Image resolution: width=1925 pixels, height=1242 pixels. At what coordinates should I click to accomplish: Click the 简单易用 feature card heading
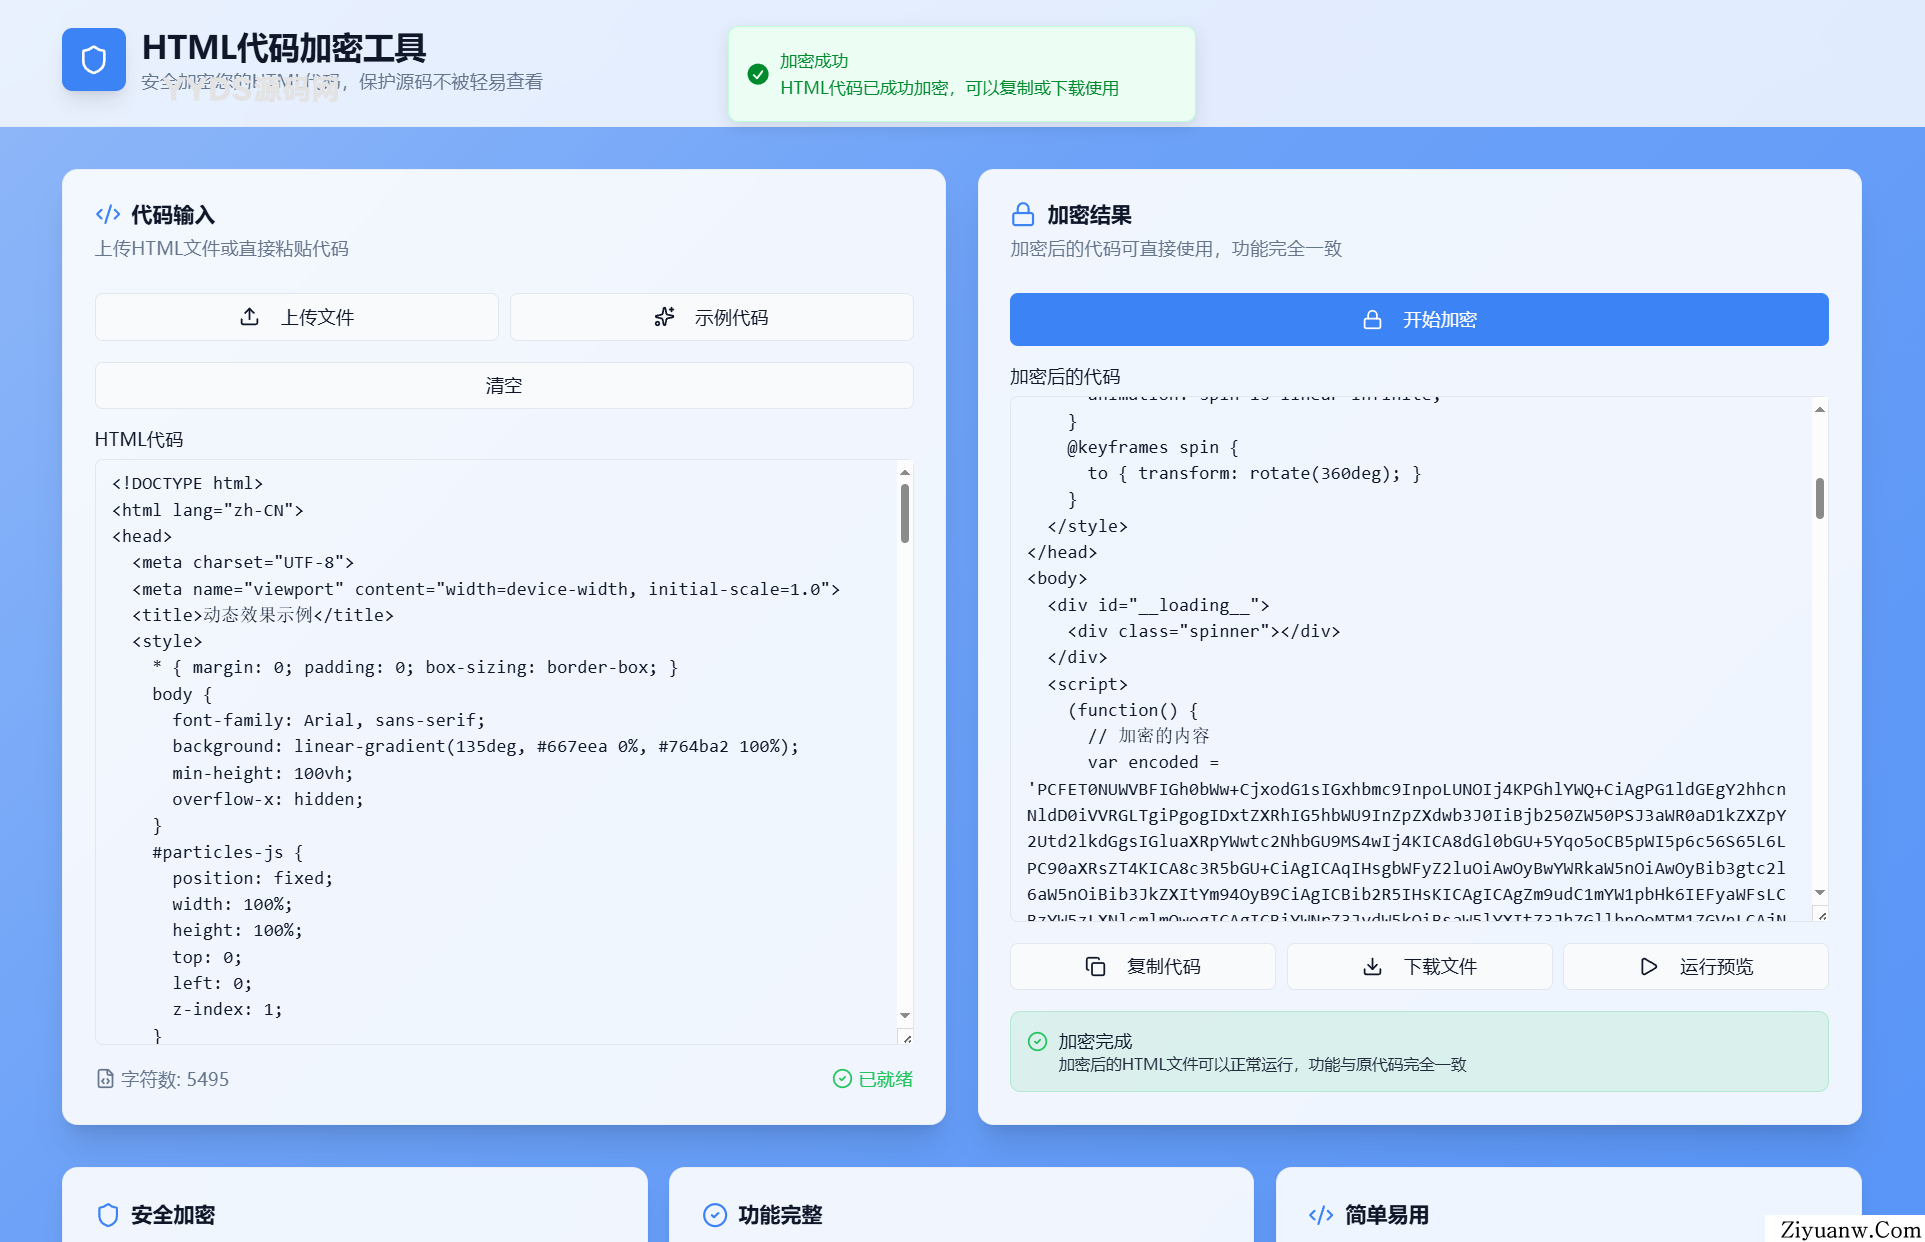(x=1387, y=1215)
